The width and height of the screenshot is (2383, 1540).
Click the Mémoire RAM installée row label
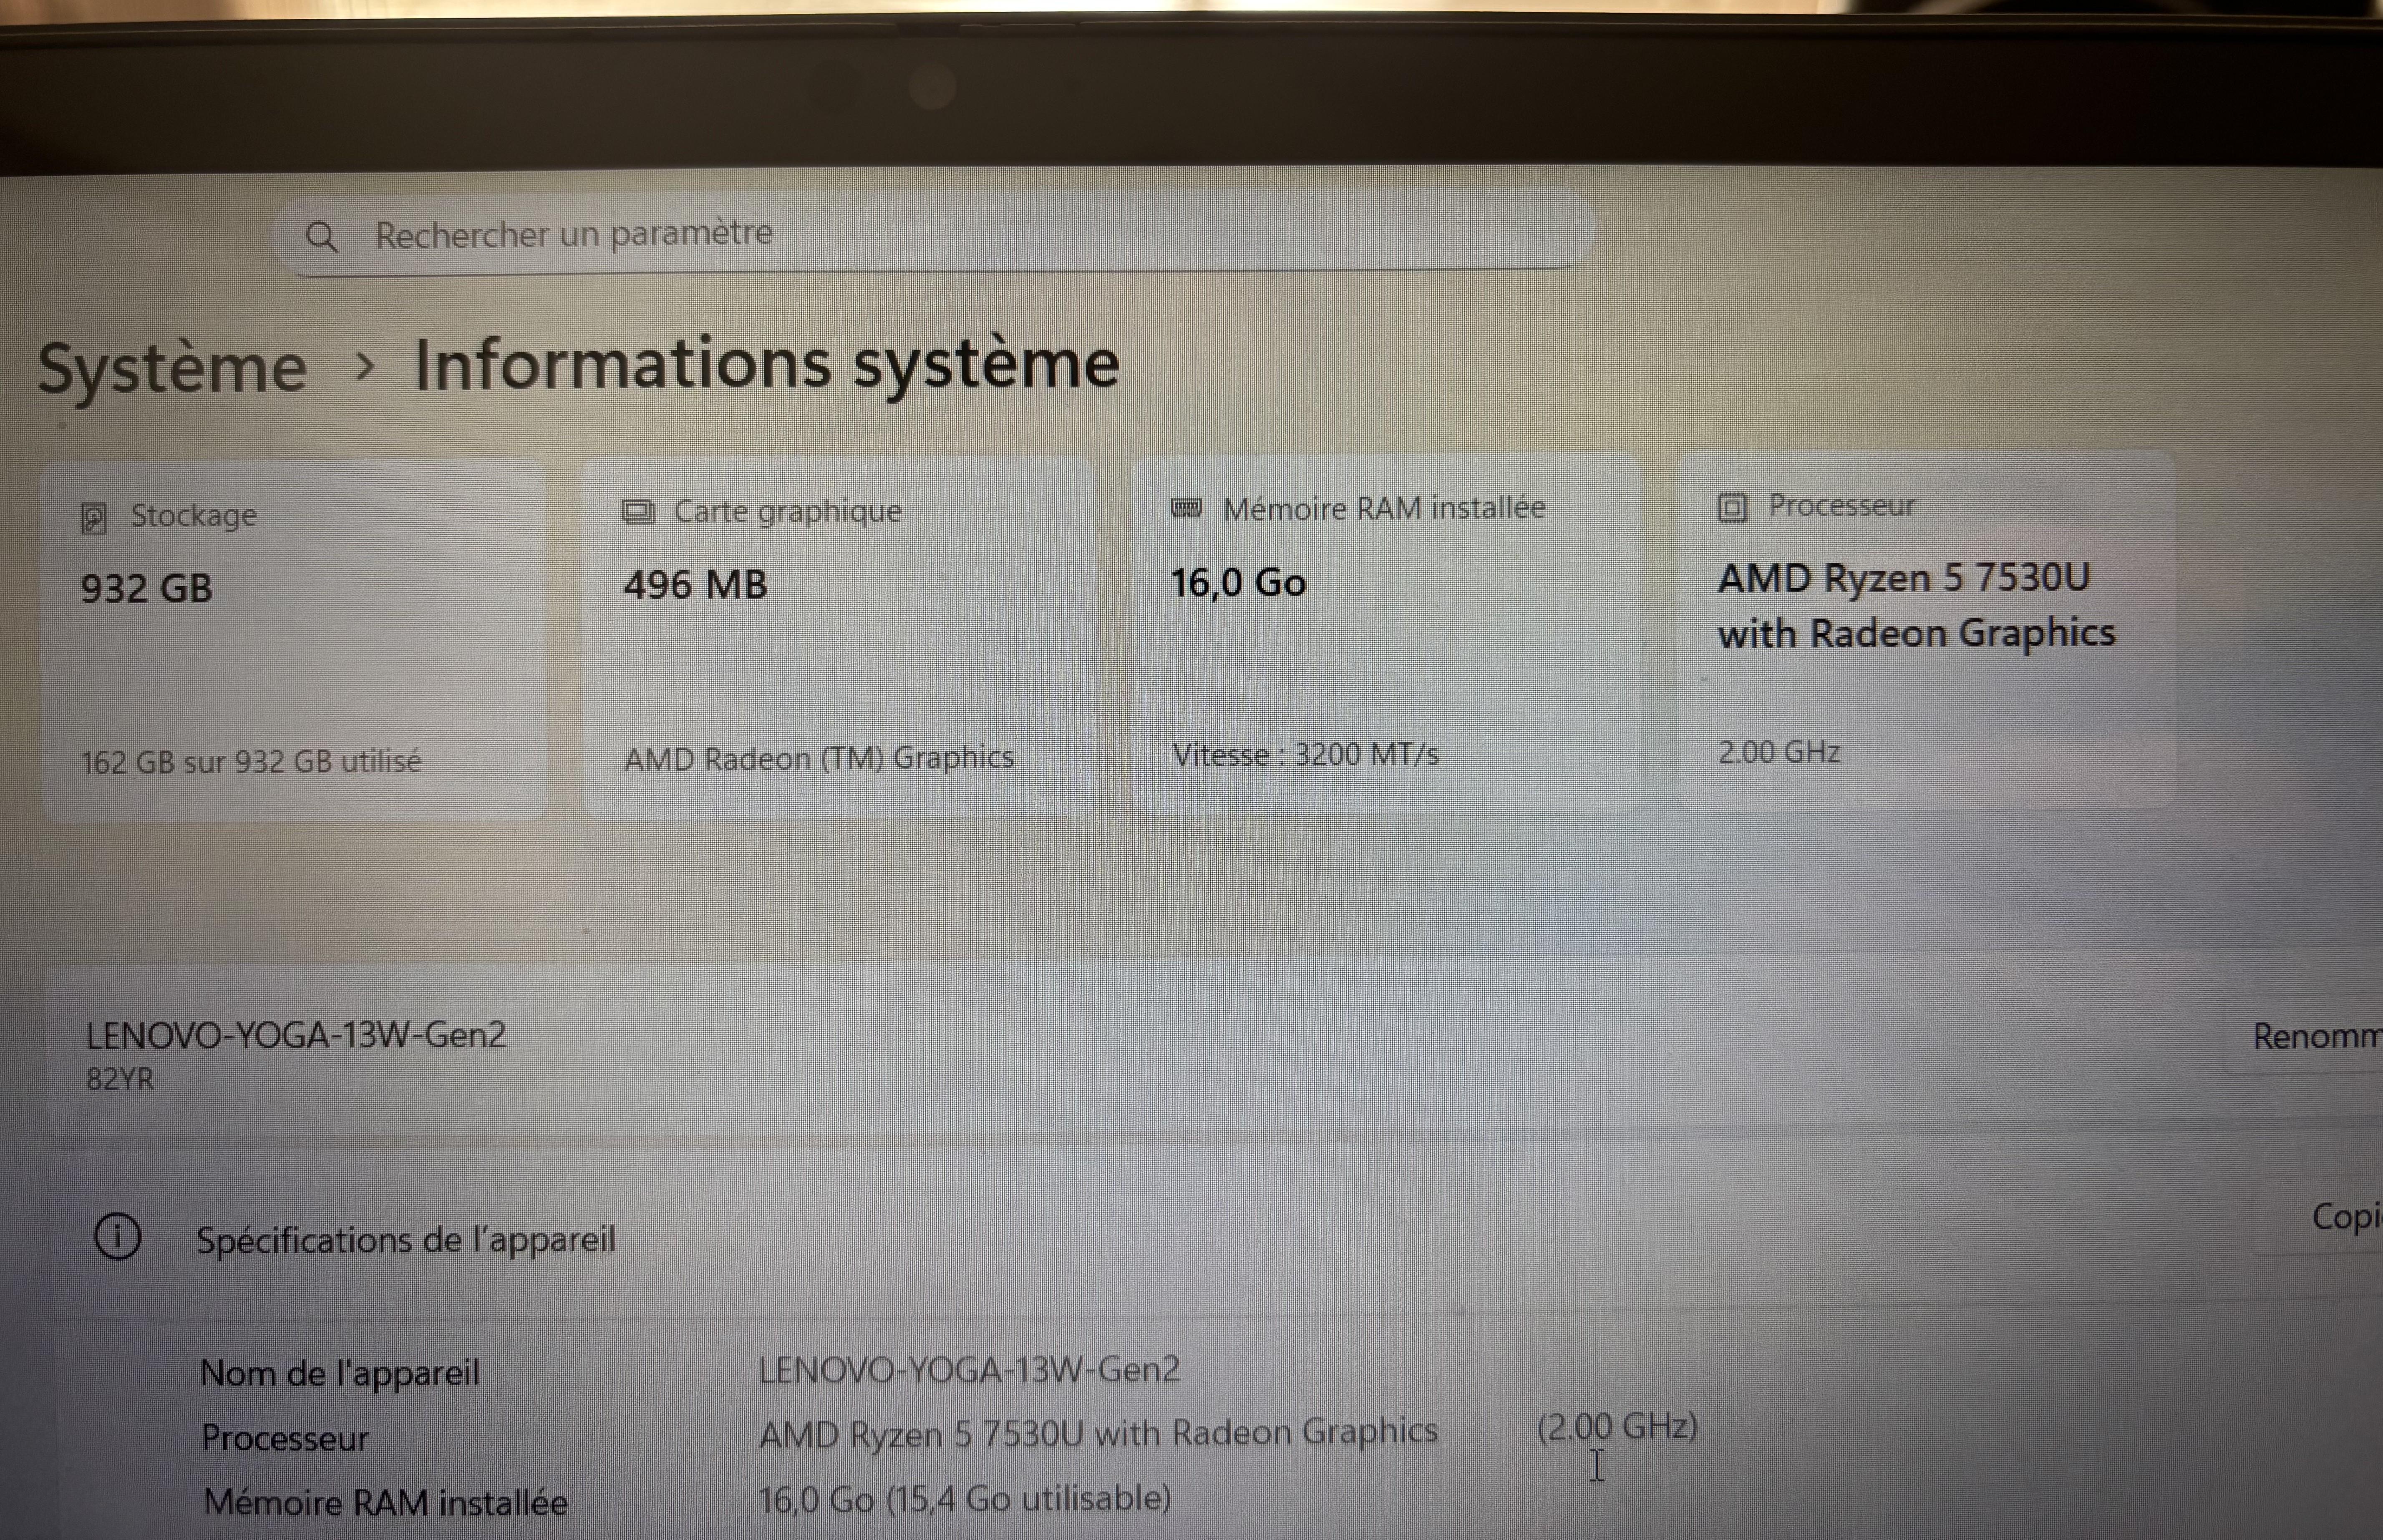coord(385,1502)
